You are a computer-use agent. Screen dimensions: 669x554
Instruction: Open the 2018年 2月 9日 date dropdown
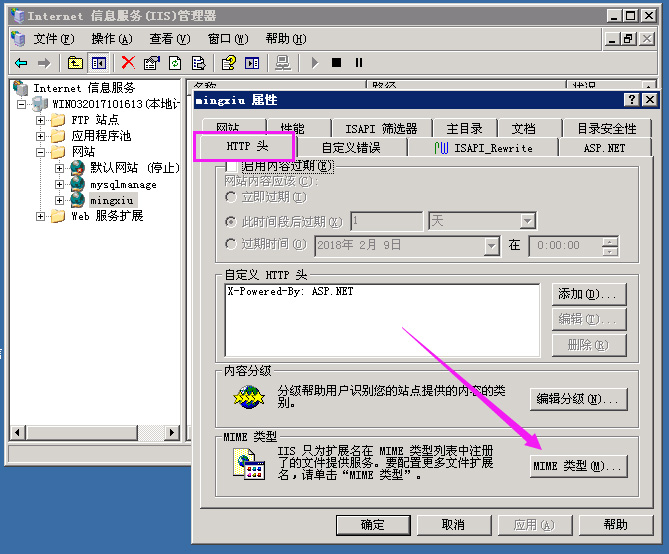point(491,246)
